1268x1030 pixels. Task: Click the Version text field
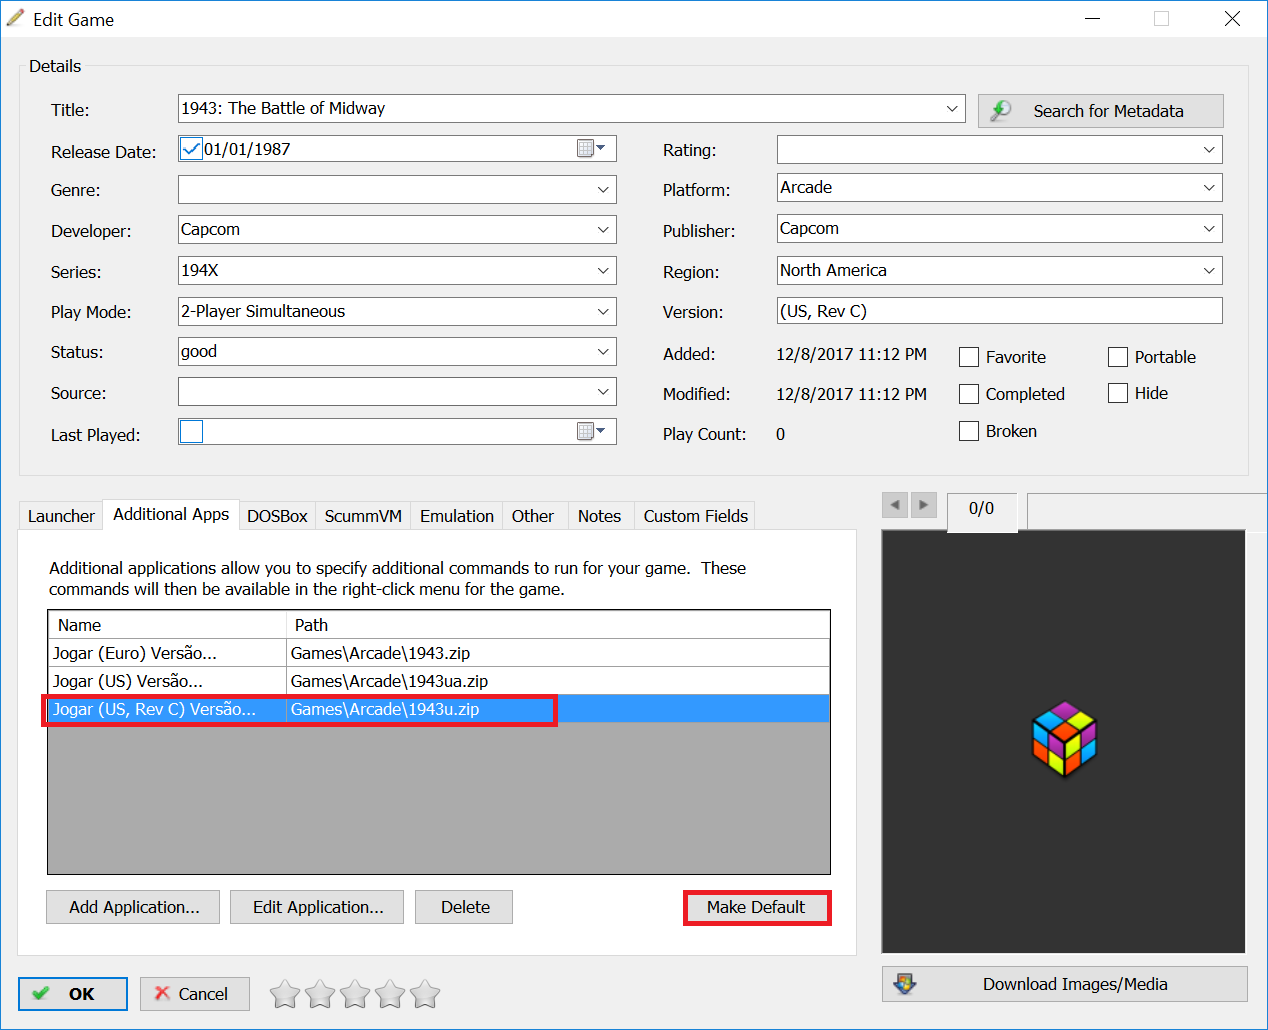click(x=1000, y=311)
